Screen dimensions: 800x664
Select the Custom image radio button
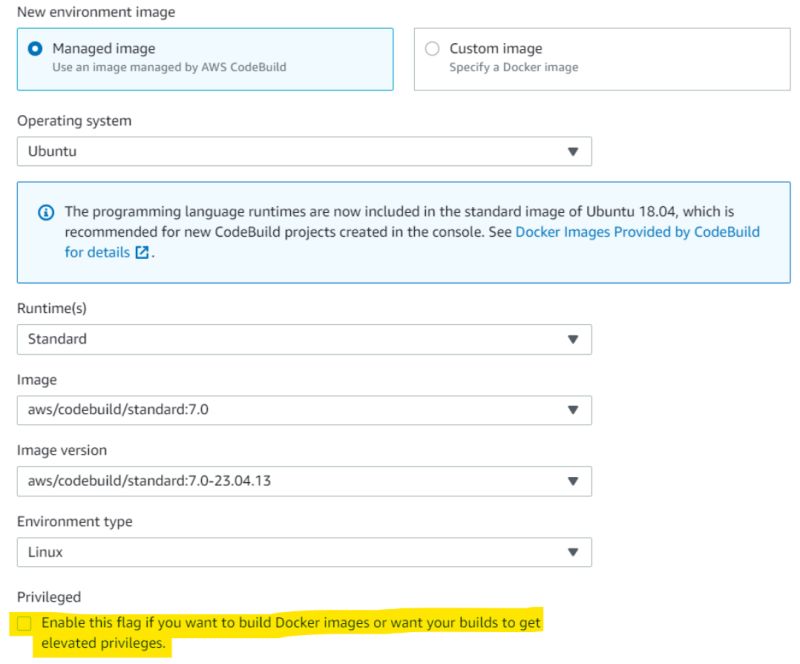432,49
